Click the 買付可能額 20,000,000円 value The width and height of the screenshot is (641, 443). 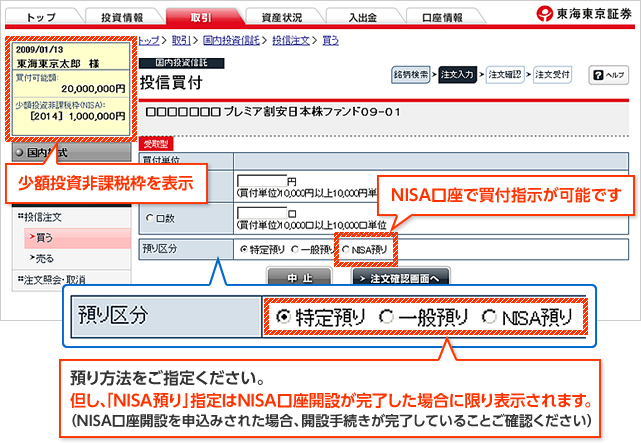click(93, 89)
